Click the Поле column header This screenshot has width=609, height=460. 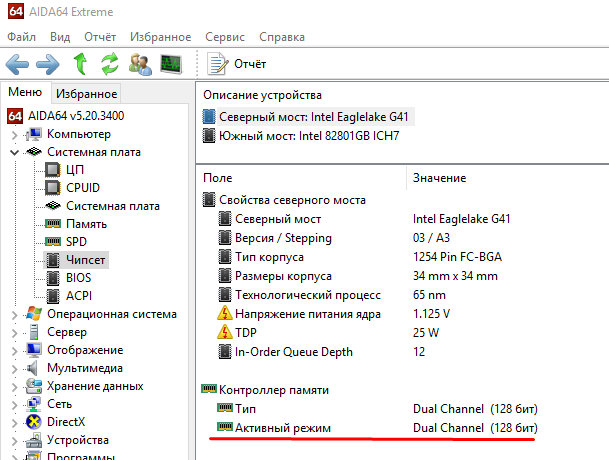click(x=217, y=177)
